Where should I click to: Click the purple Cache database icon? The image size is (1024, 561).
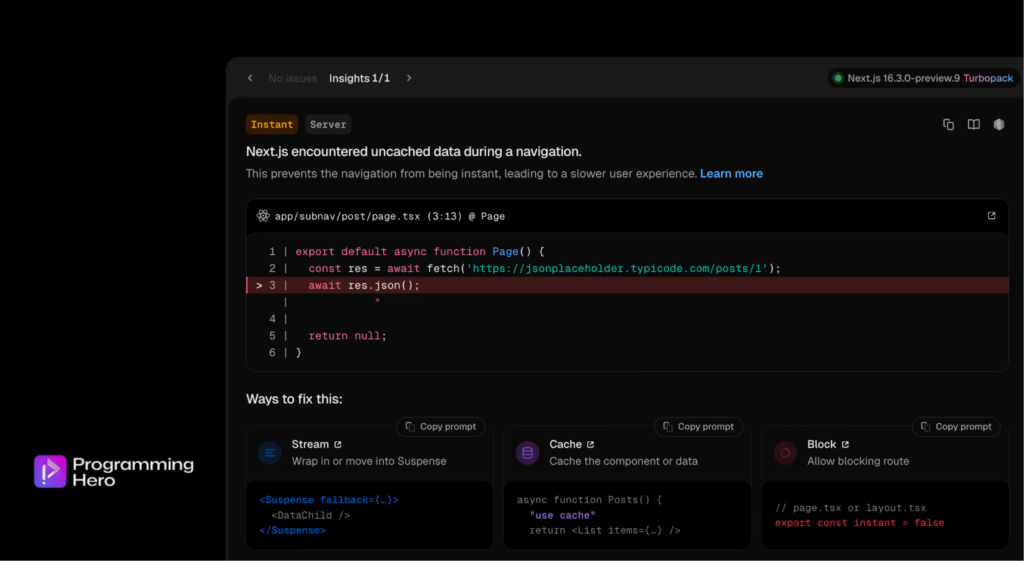click(x=528, y=453)
